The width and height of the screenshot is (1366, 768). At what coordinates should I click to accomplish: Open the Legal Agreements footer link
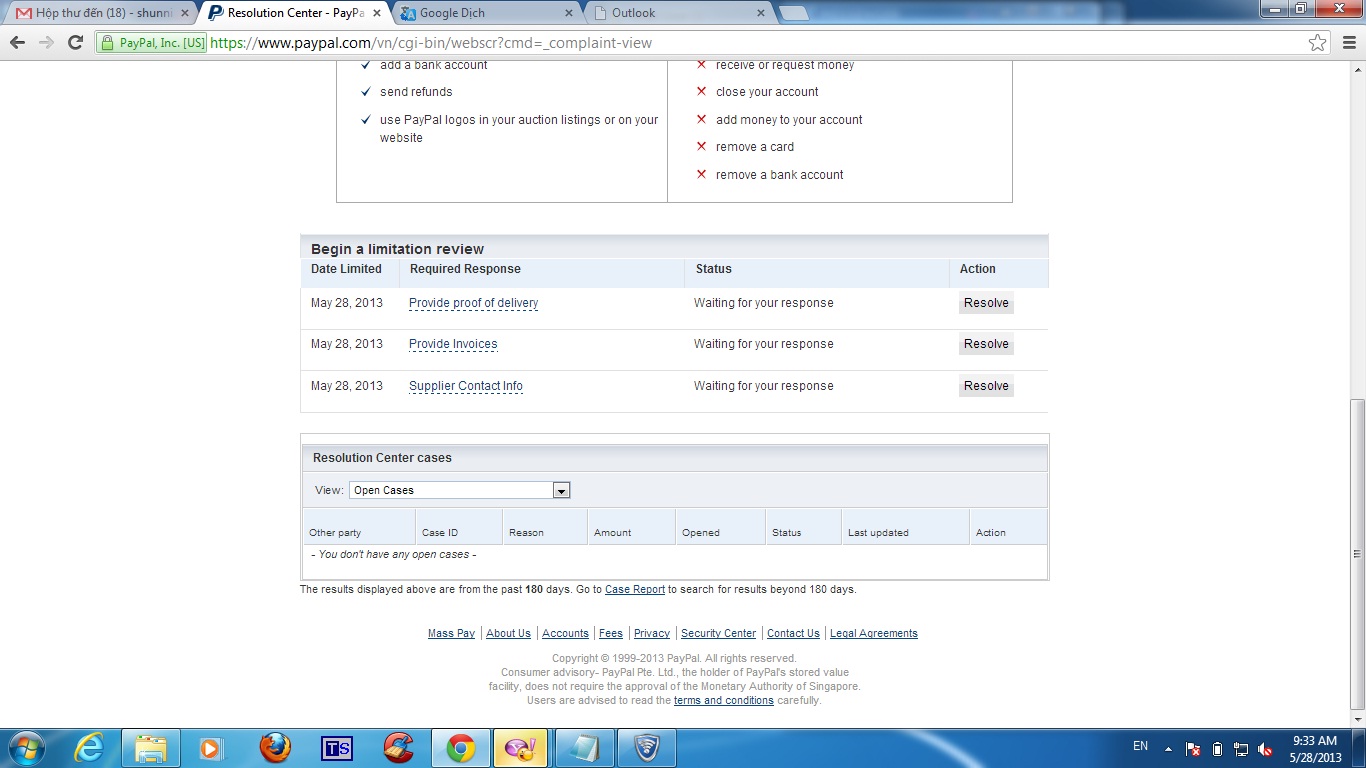click(874, 633)
